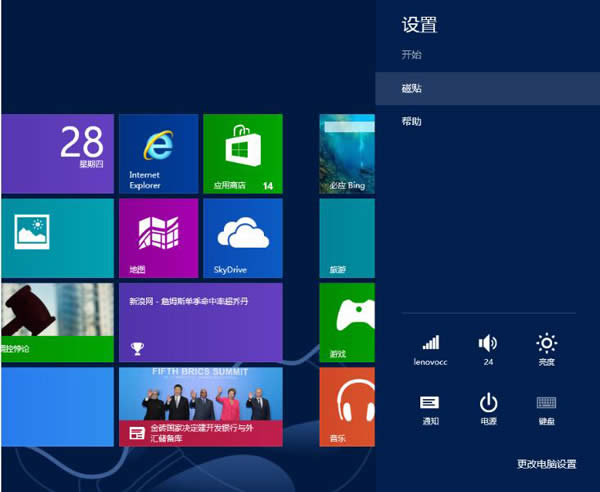Open the plain blue tile beside BRICS news
Viewport: 600px width, 492px height.
[57, 407]
